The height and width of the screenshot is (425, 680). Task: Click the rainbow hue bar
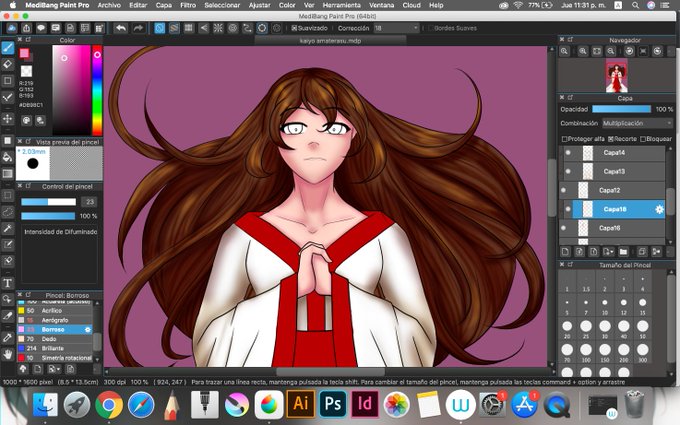click(x=97, y=90)
